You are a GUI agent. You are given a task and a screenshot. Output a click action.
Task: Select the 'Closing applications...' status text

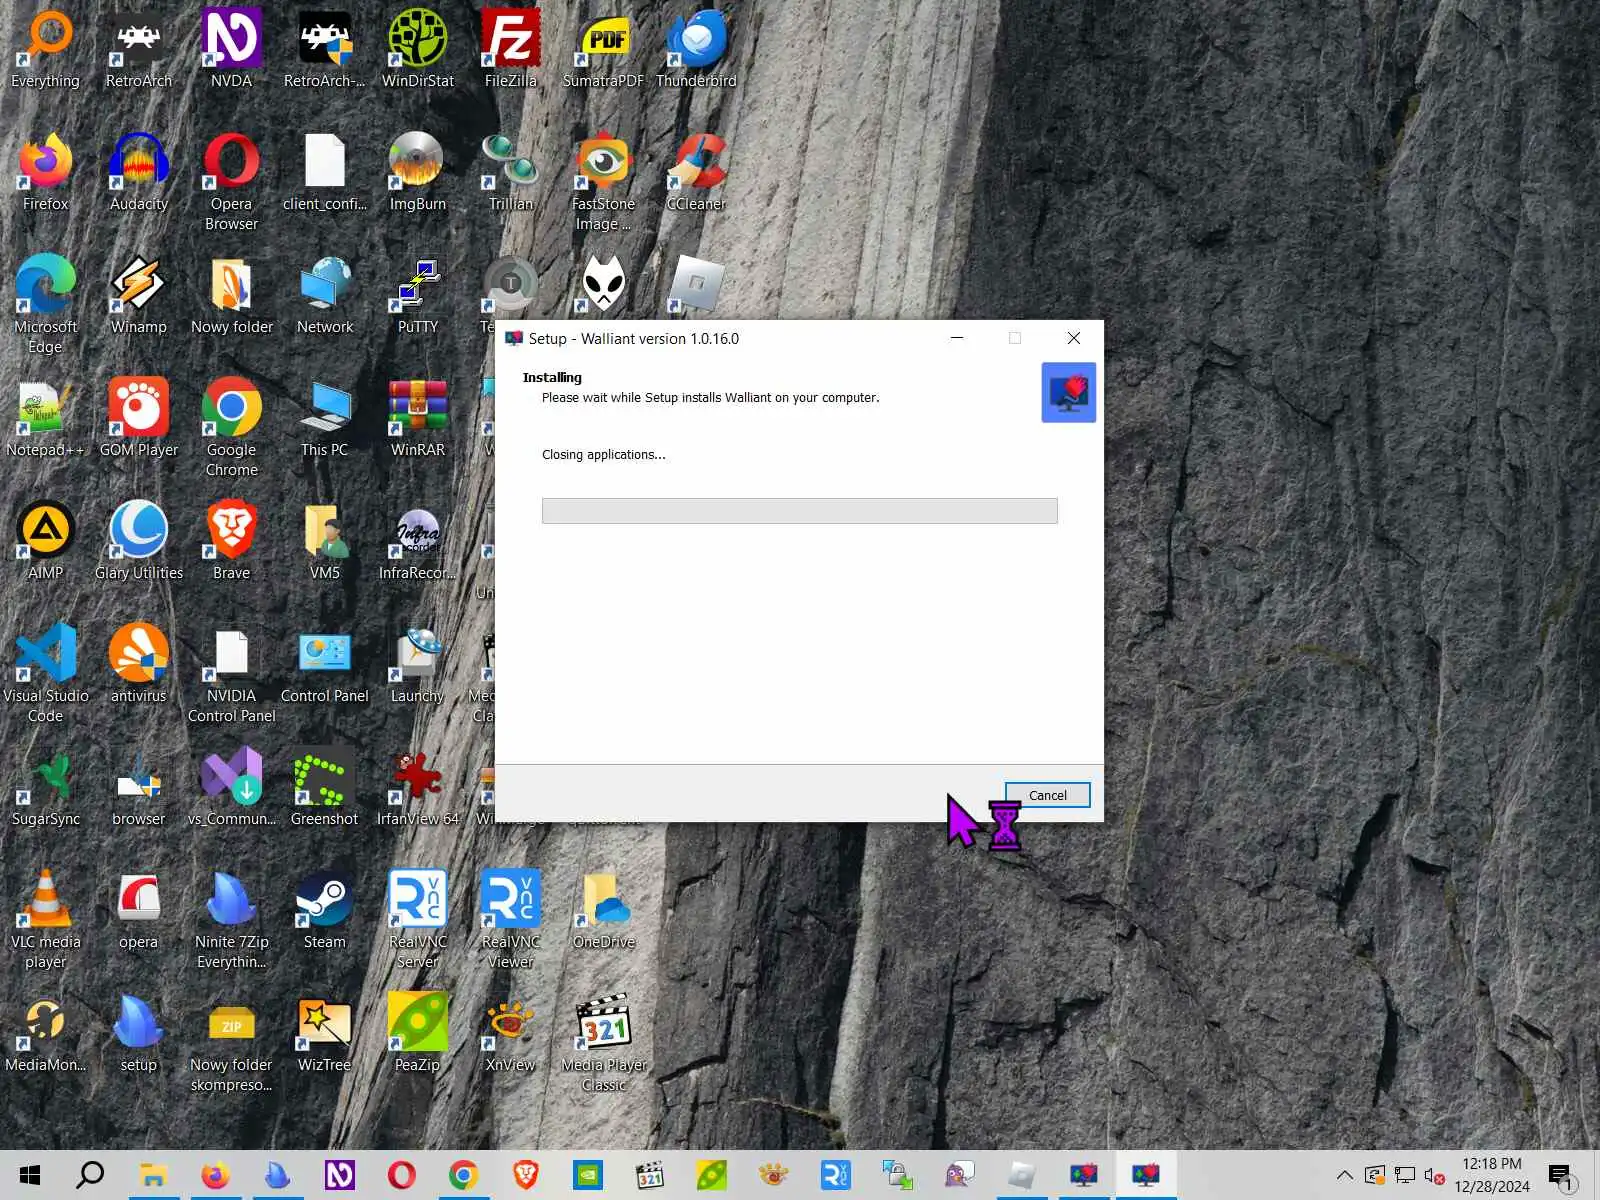point(603,454)
